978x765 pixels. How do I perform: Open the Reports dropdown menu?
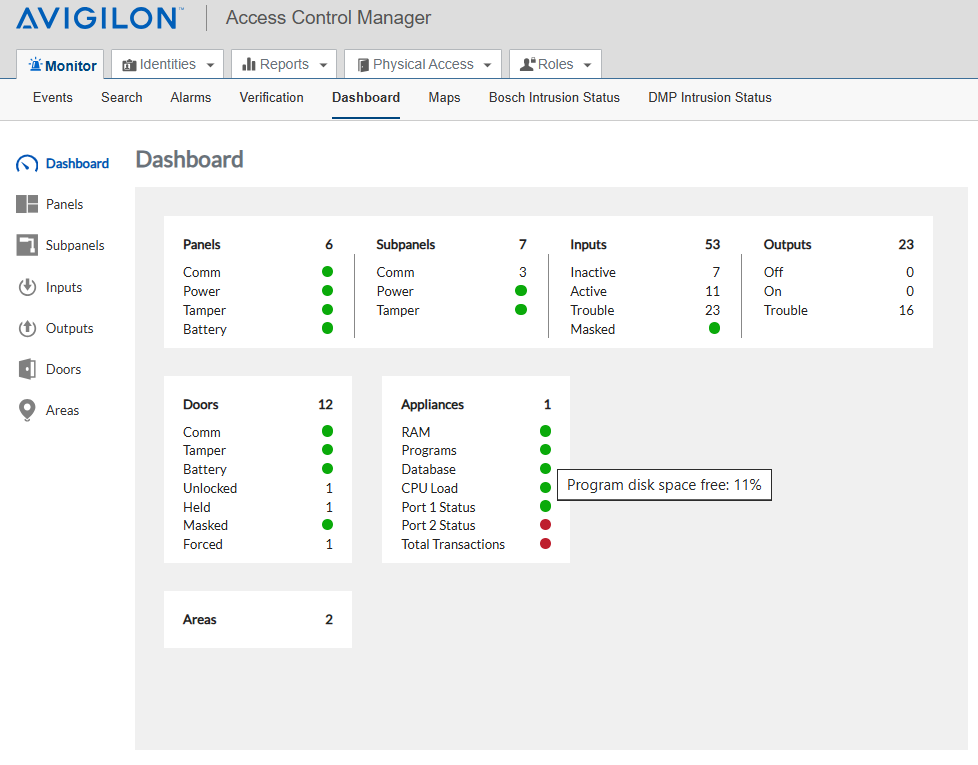click(285, 65)
